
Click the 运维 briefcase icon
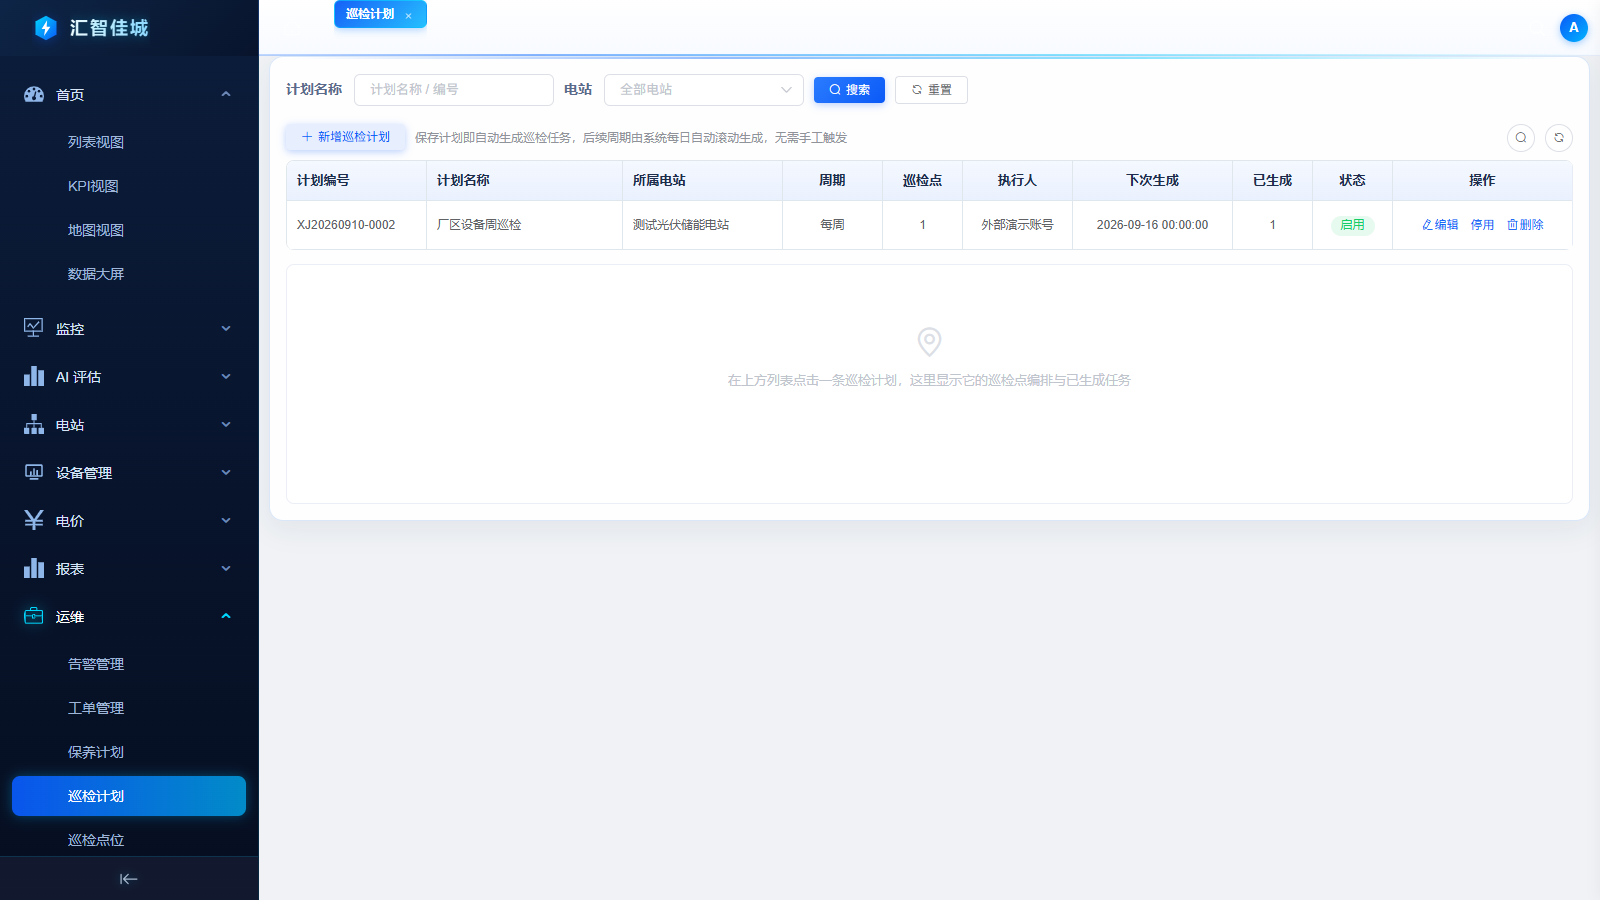(34, 616)
